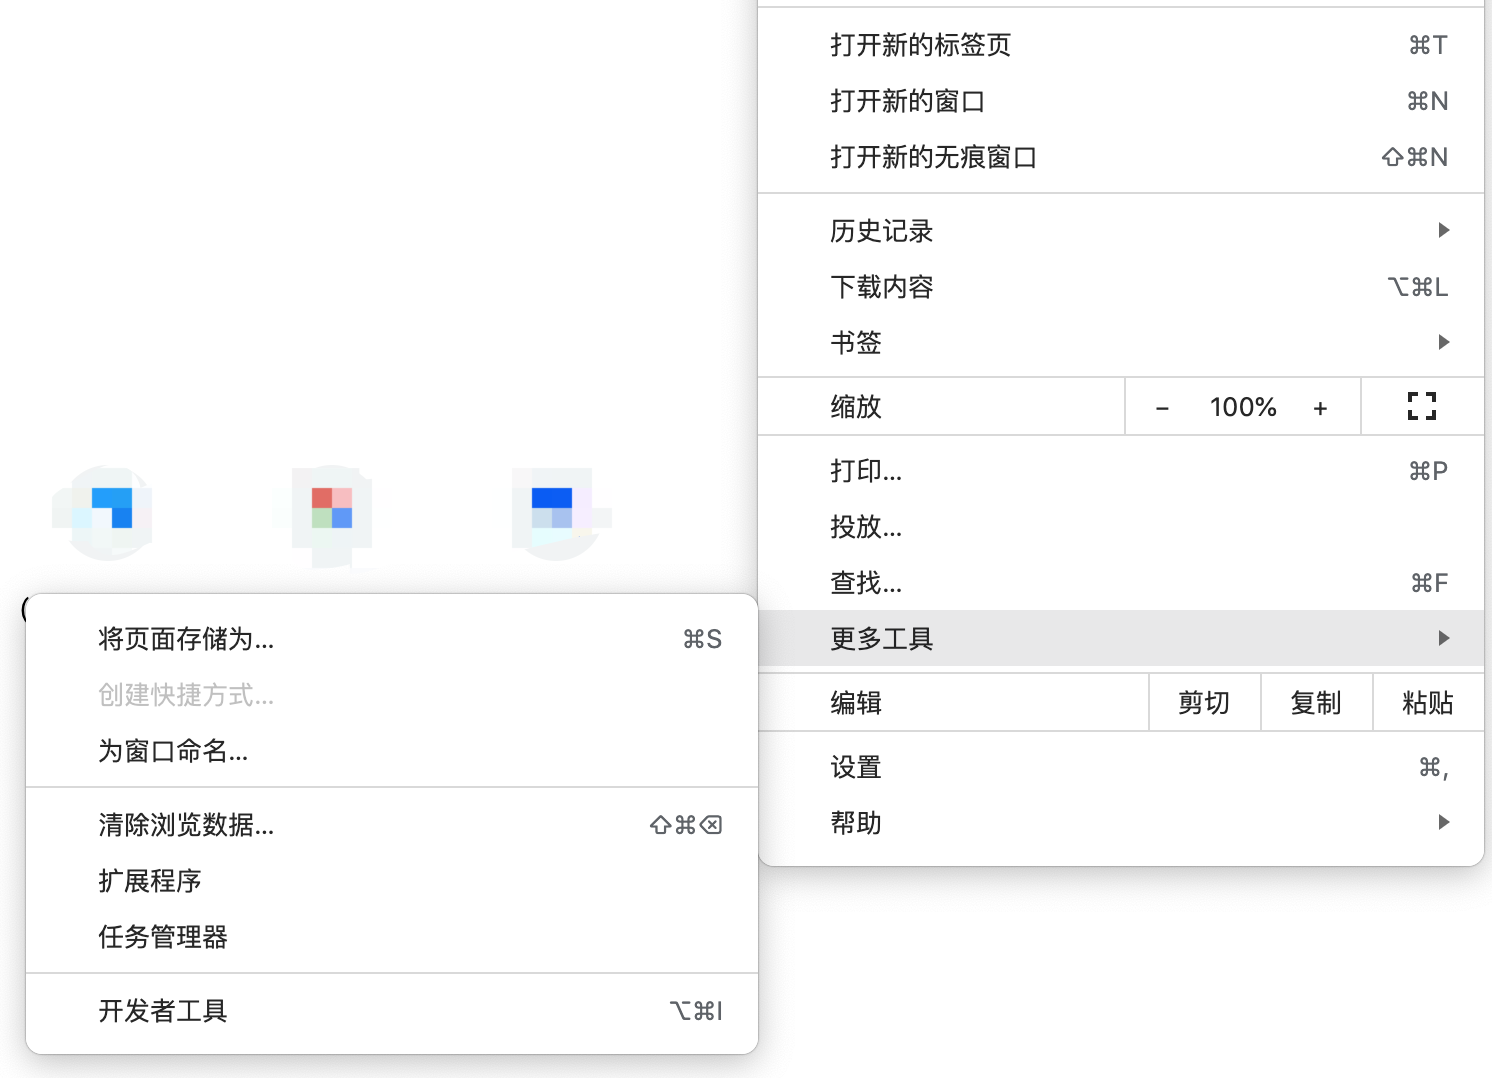Select 查找... find entry
Image resolution: width=1492 pixels, height=1078 pixels.
tap(1120, 583)
